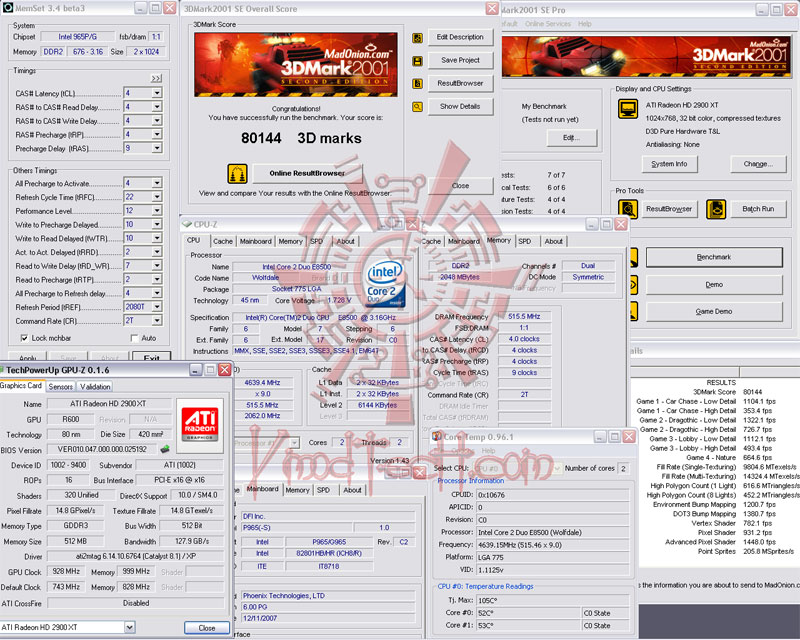Click the Save Project floppy icon

(417, 61)
